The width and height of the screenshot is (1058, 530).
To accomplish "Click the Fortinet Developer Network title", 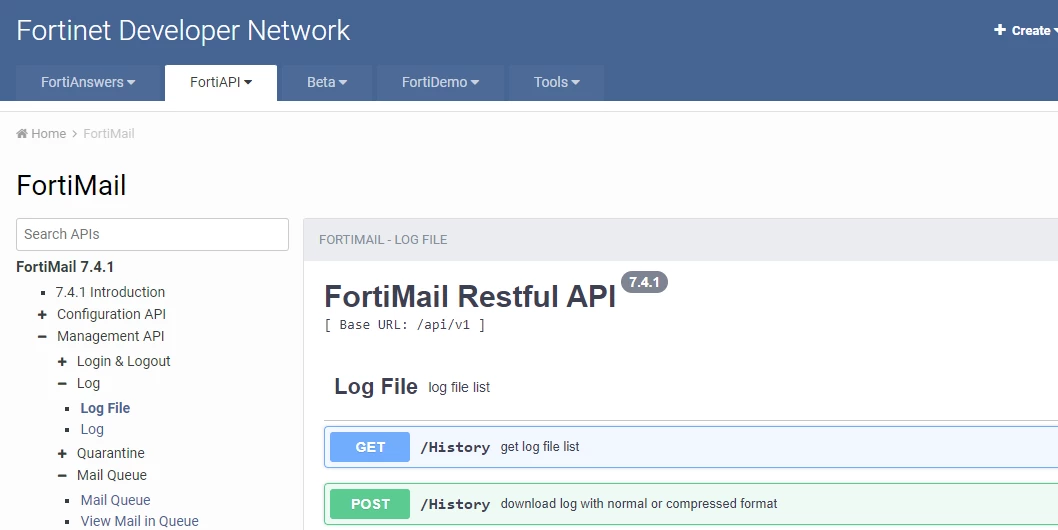I will click(x=183, y=30).
